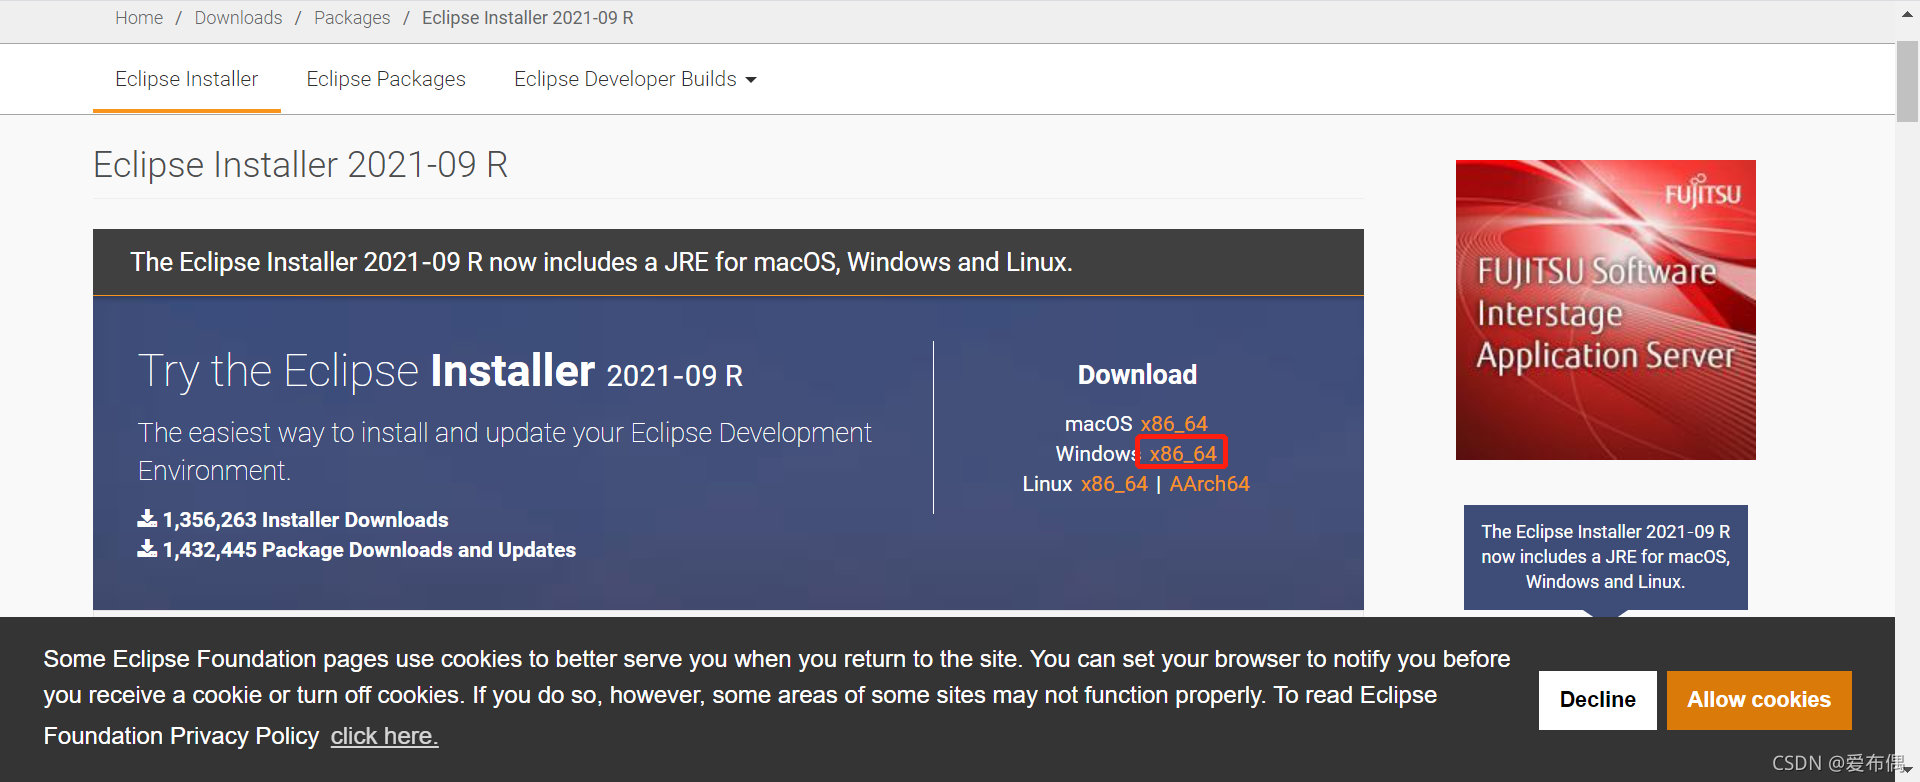
Task: Click the download icon beside Installer Downloads
Action: click(147, 519)
